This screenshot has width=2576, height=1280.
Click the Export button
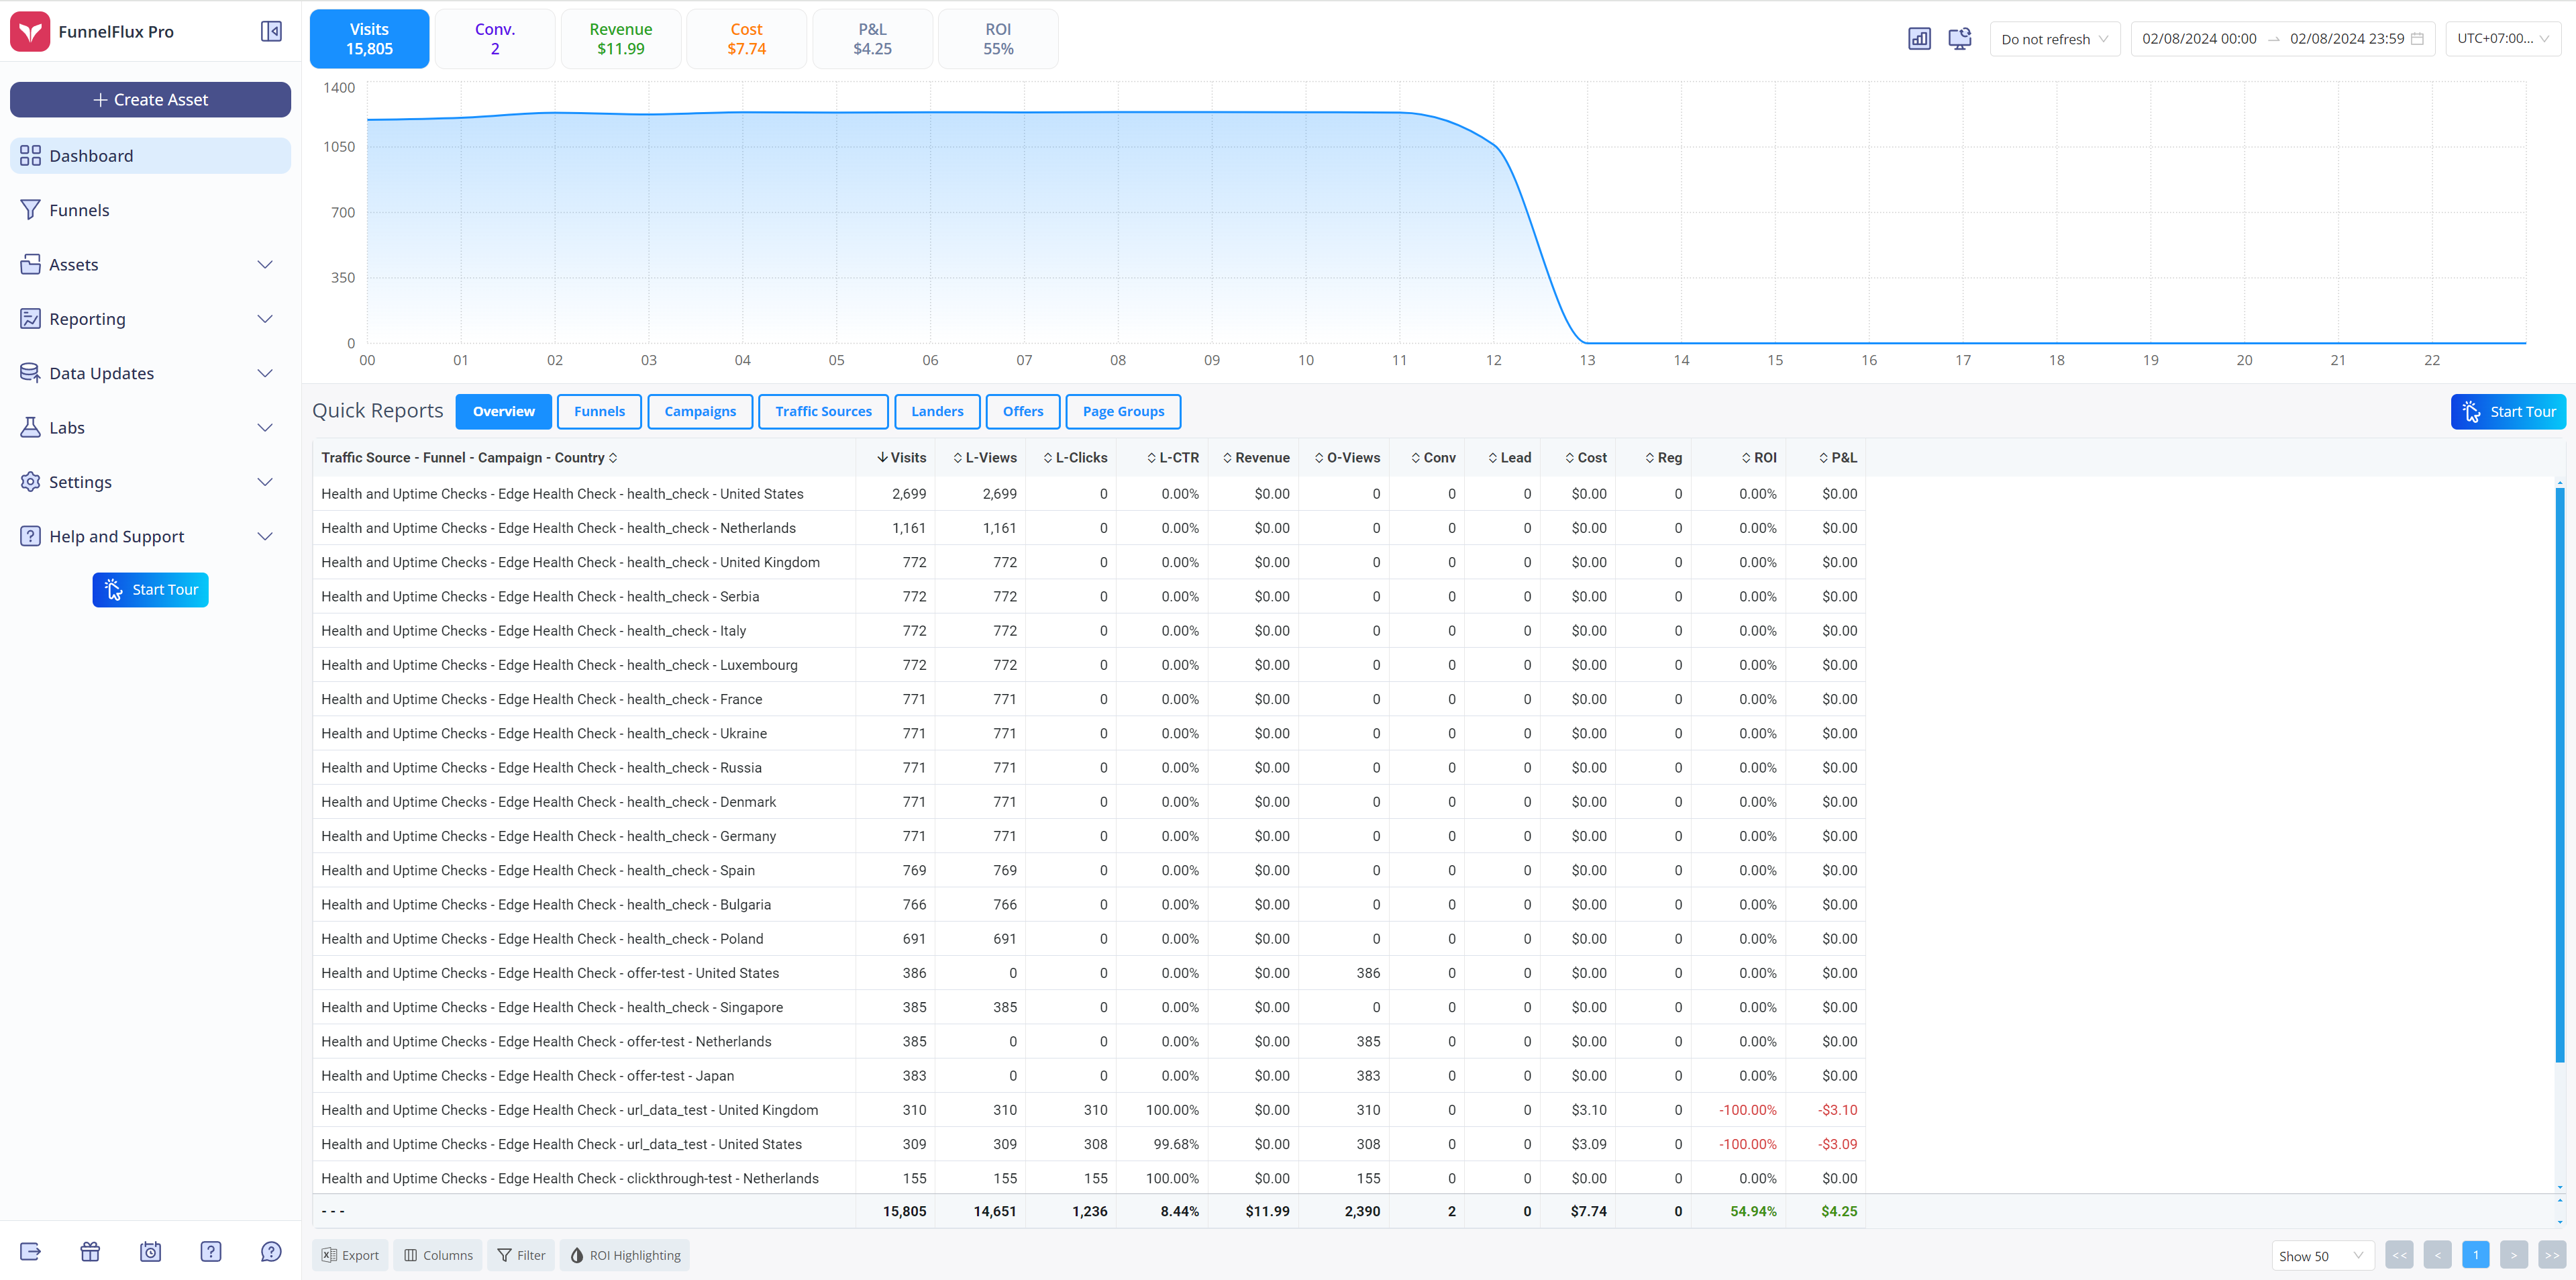(350, 1255)
